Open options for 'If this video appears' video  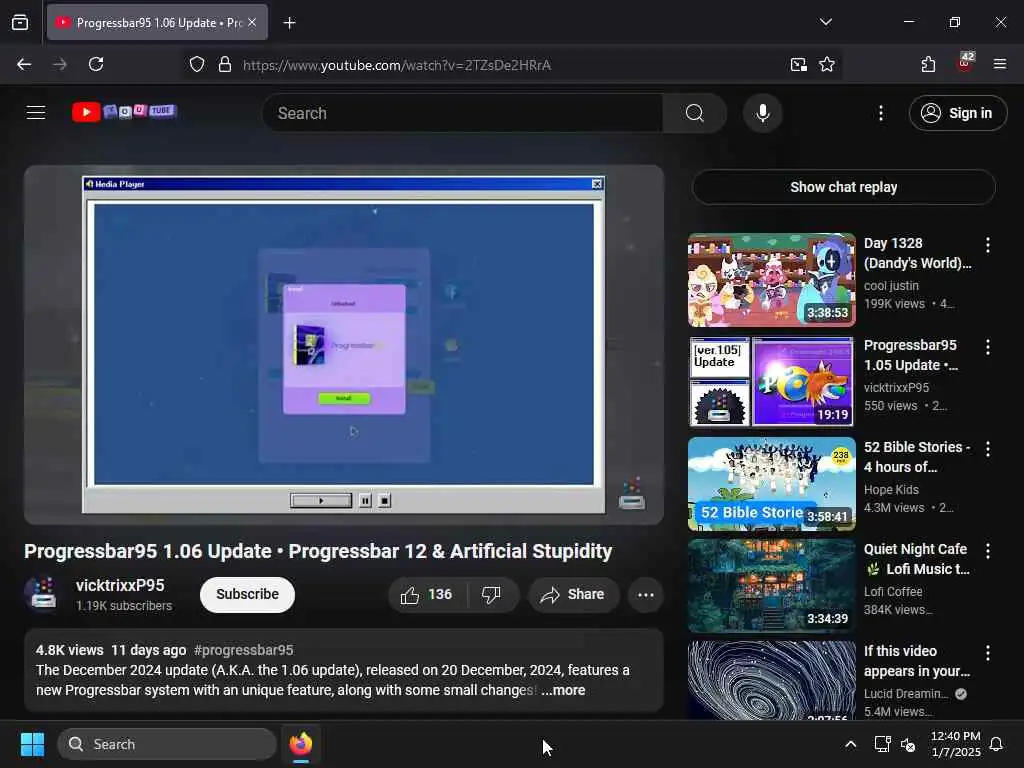coord(987,652)
